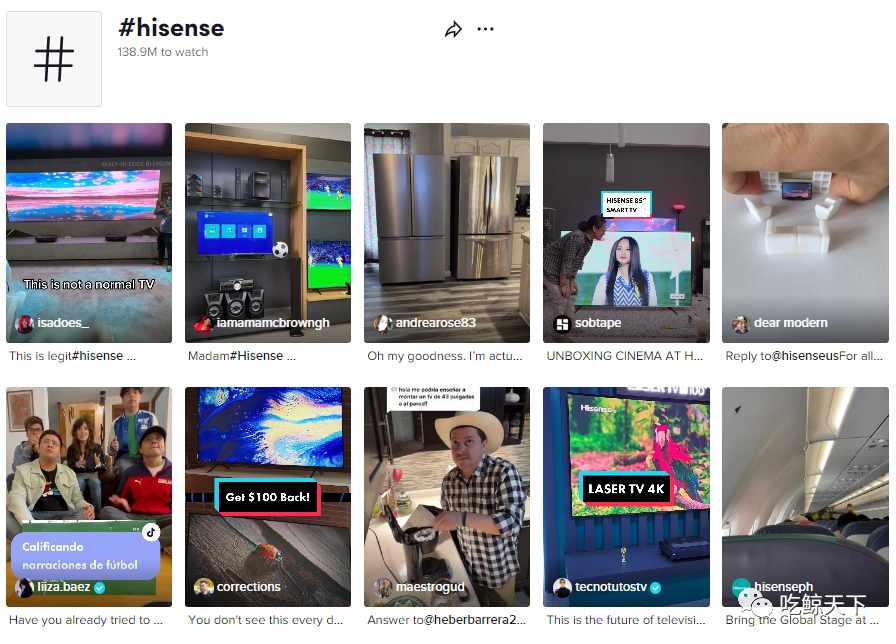The height and width of the screenshot is (644, 896).
Task: Open the "Calificando narraciones de fútbol" video
Action: coord(89,497)
